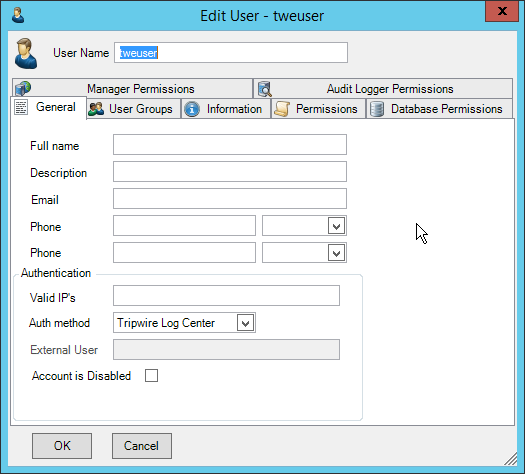This screenshot has height=474, width=525.
Task: Click the Cancel button
Action: (x=142, y=446)
